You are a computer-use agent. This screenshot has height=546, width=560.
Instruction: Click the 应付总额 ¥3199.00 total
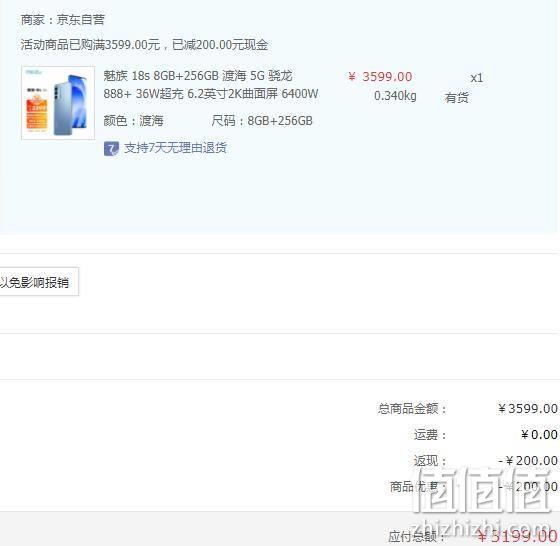click(518, 536)
